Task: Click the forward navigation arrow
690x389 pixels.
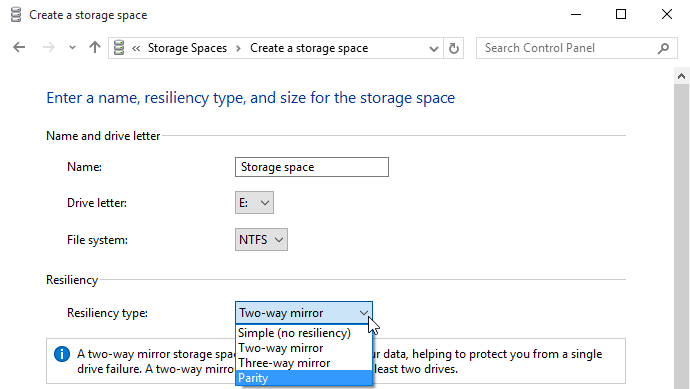Action: tap(48, 48)
